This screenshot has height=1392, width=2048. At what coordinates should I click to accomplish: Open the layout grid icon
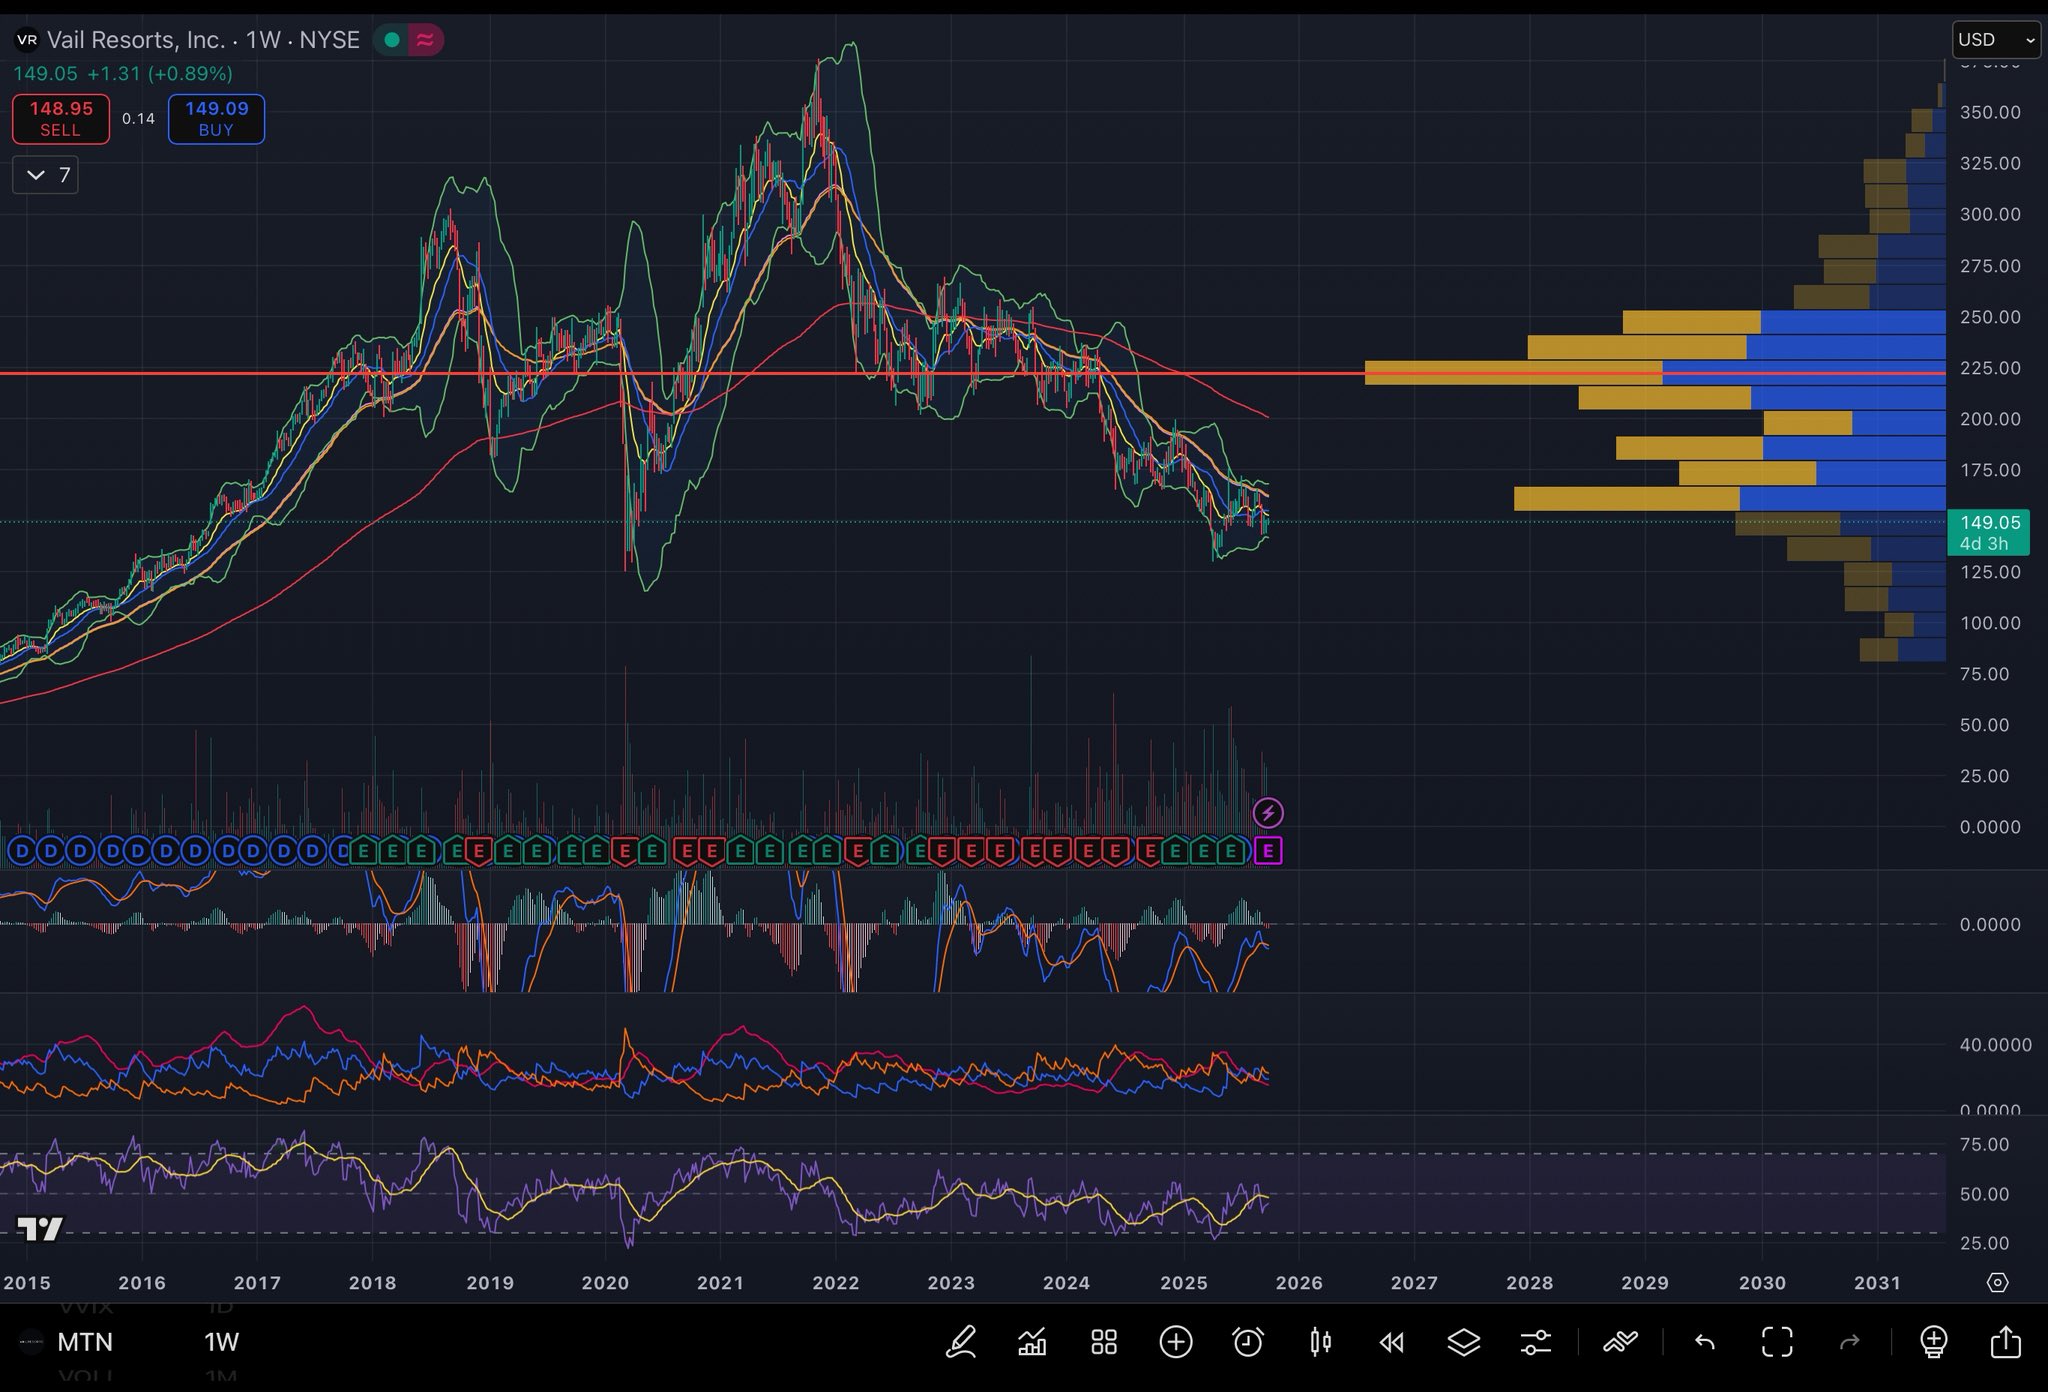[1104, 1342]
